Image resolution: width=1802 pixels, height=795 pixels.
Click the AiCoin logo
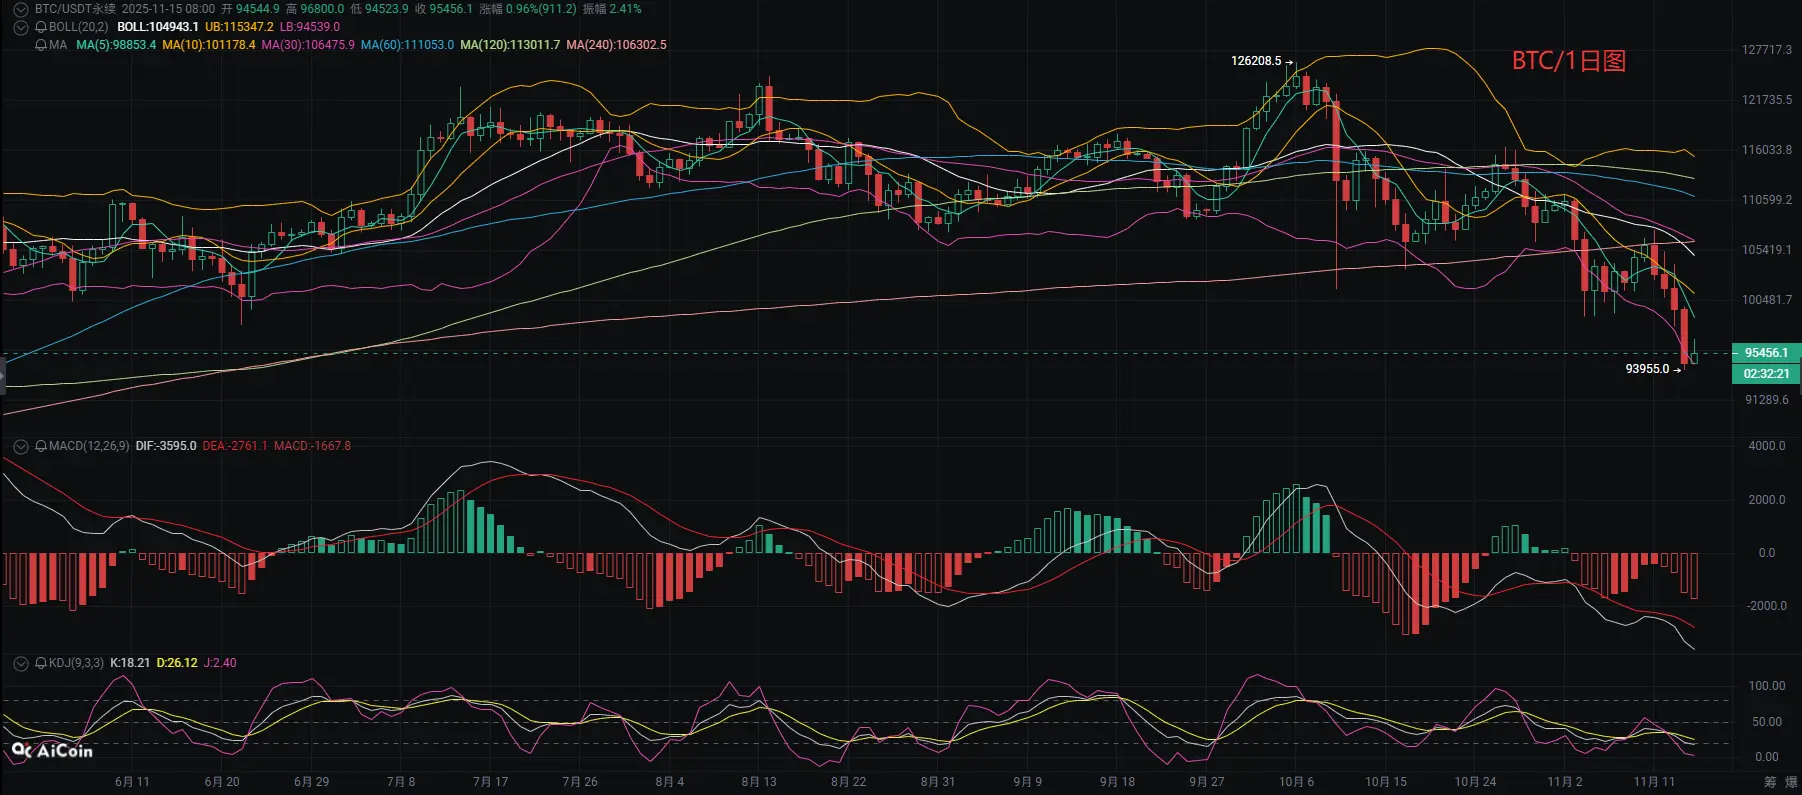click(x=52, y=750)
